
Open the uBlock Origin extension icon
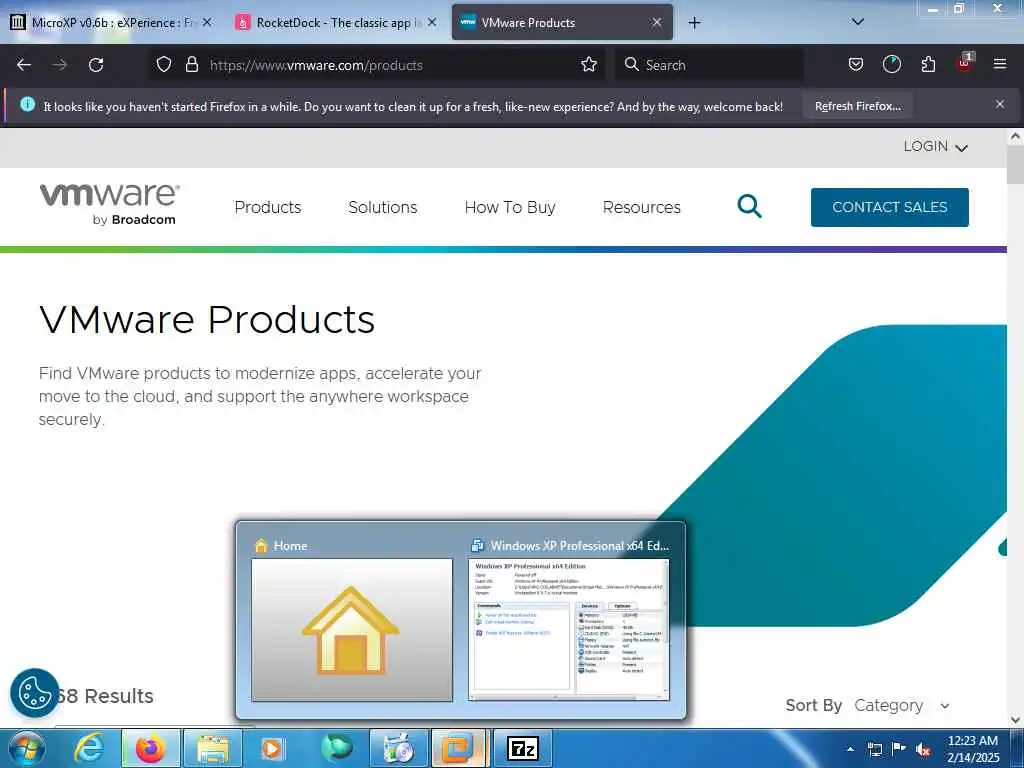click(x=965, y=63)
